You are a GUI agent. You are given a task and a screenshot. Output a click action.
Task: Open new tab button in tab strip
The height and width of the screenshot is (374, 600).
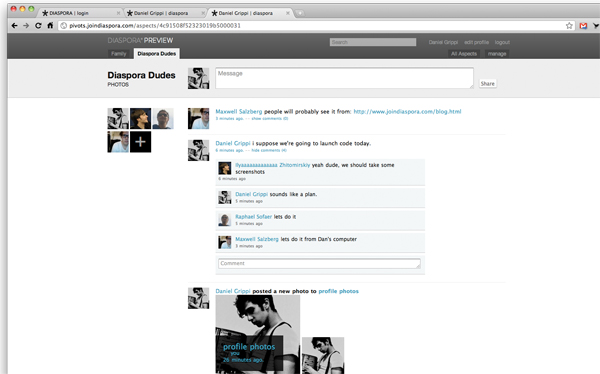pyautogui.click(x=300, y=13)
